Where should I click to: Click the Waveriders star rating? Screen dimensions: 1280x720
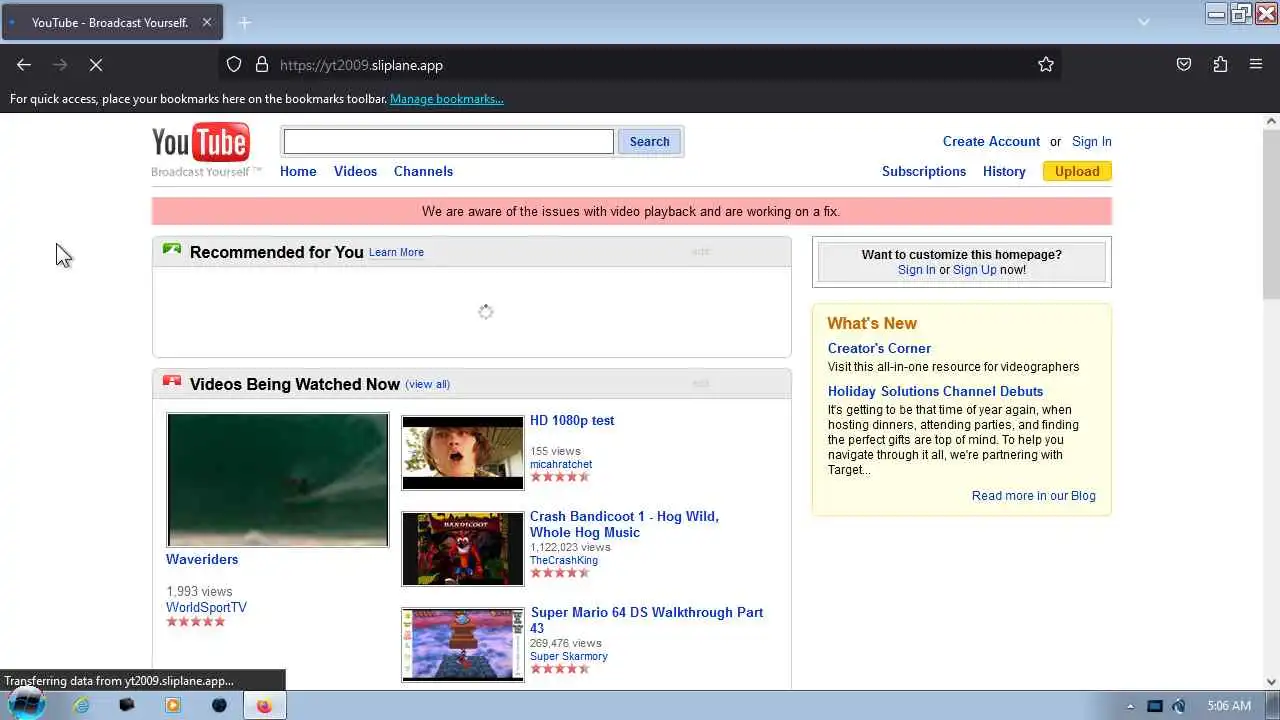click(x=196, y=621)
